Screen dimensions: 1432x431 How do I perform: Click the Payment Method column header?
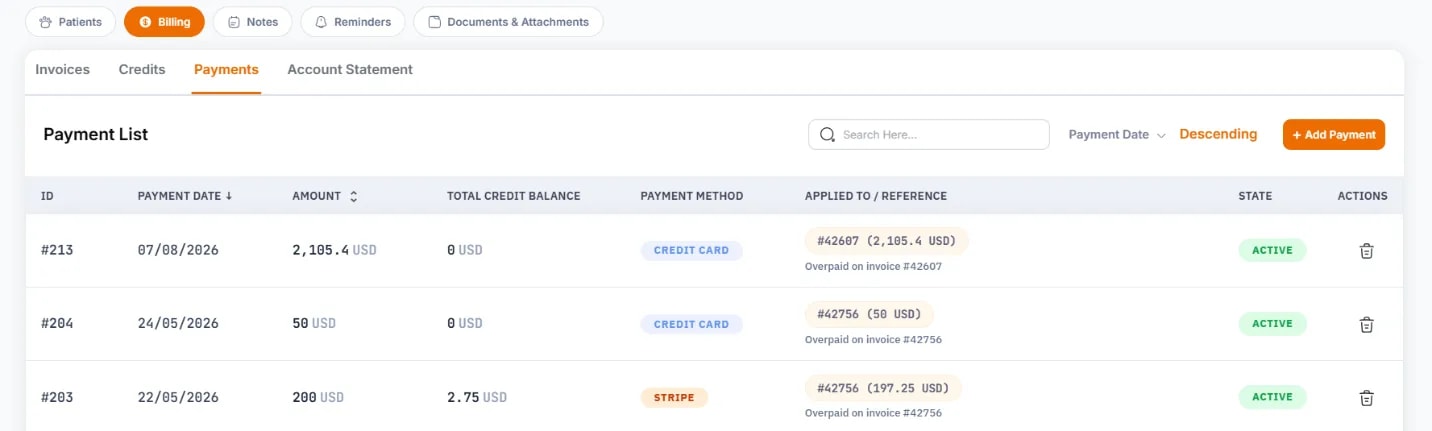(692, 196)
